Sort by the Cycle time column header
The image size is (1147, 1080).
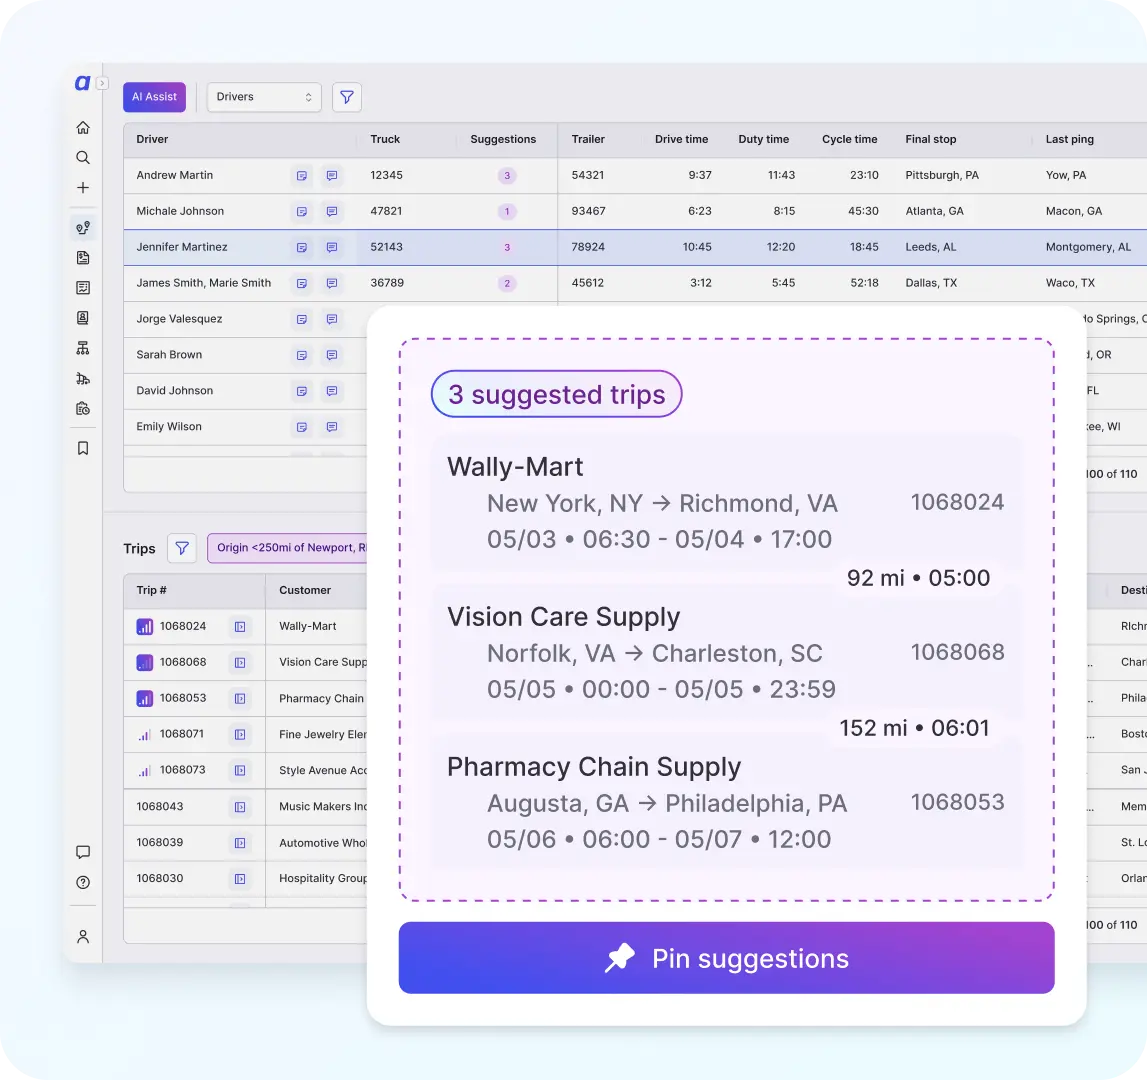click(849, 139)
